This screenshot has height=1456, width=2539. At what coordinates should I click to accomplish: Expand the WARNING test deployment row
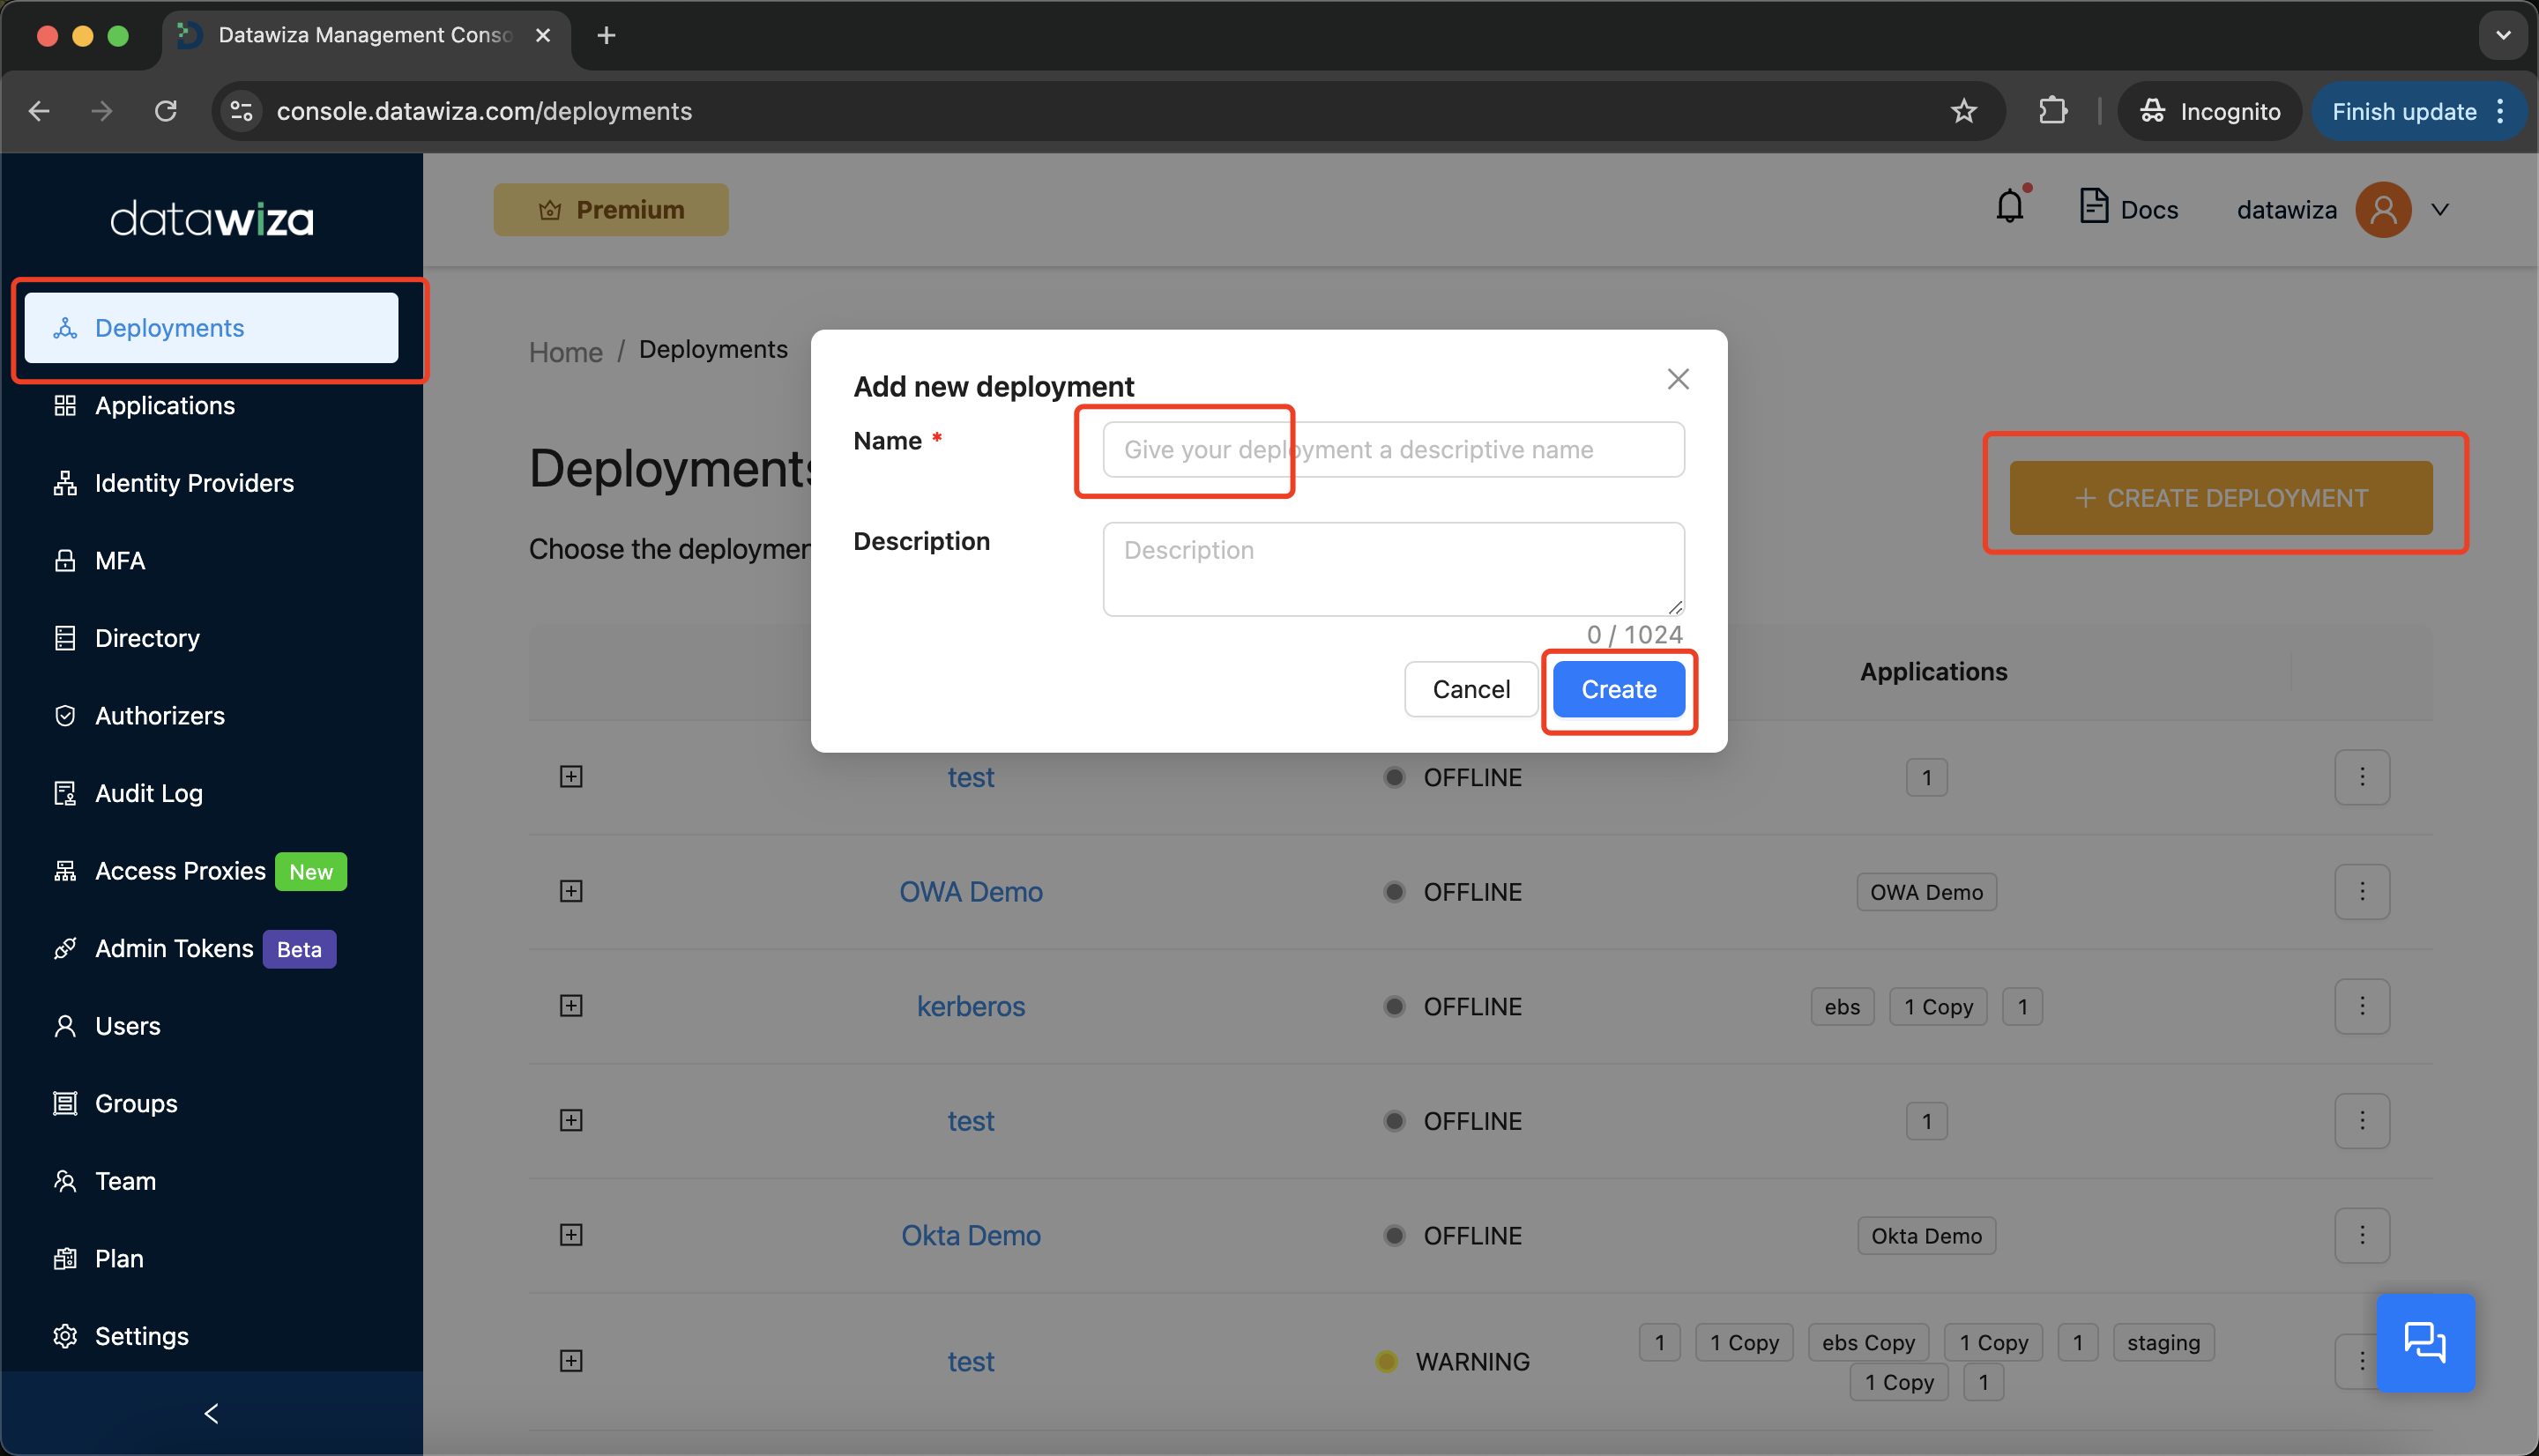[571, 1361]
